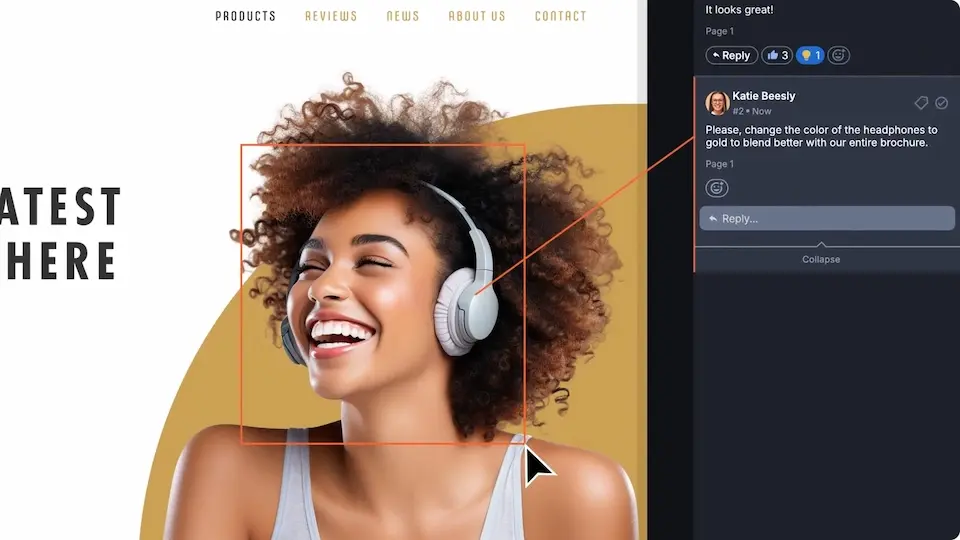Select the ABOUT US nav item
This screenshot has width=960, height=540.
pos(477,16)
